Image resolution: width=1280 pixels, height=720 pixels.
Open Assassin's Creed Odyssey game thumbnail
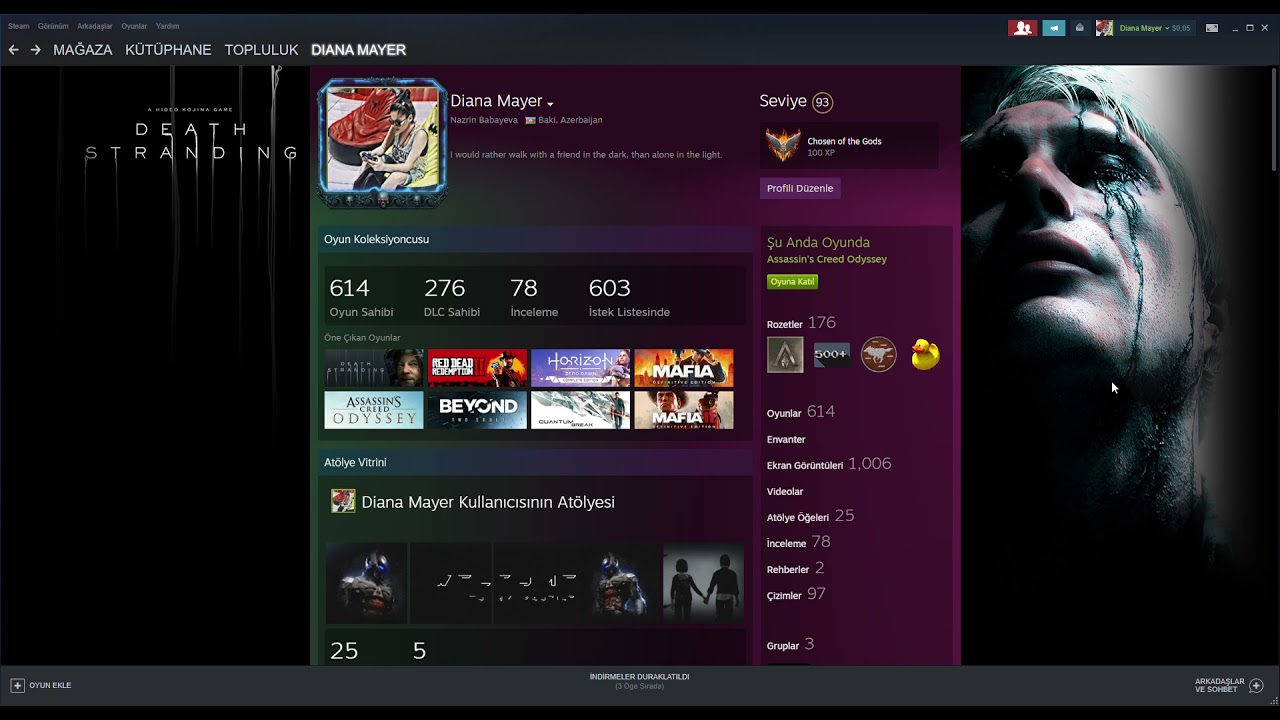tap(374, 410)
